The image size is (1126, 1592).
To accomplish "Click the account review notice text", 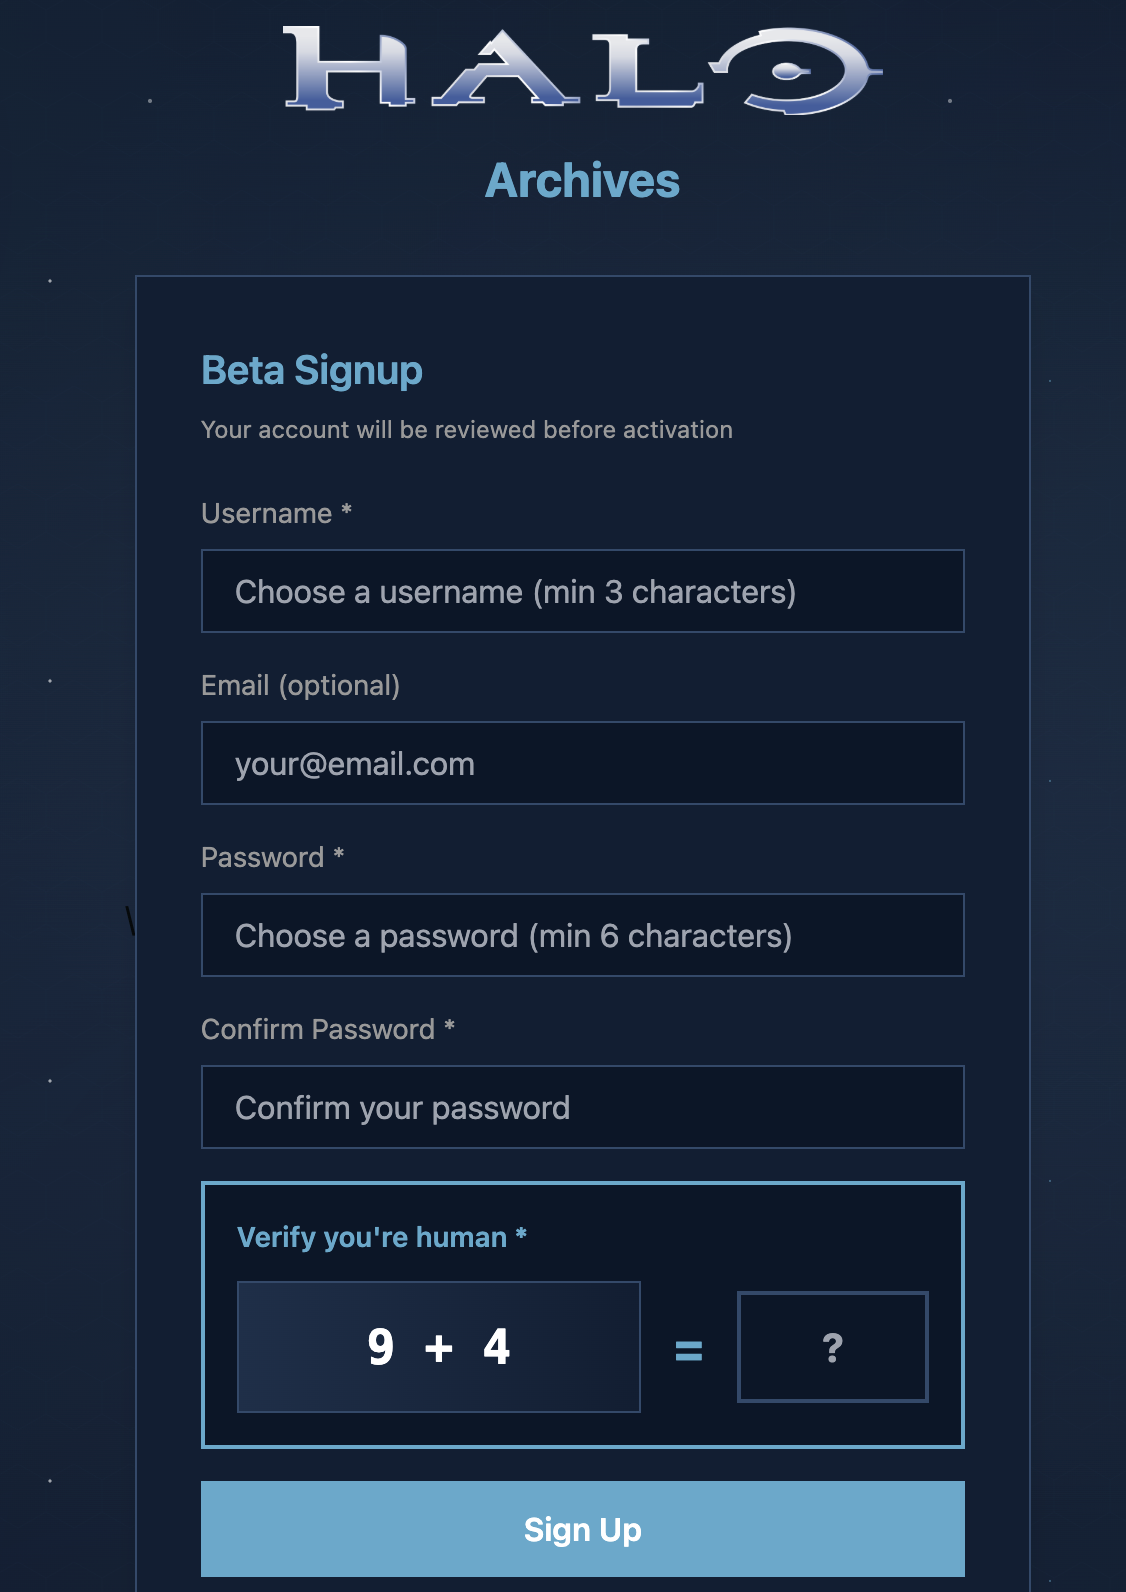I will pyautogui.click(x=466, y=429).
